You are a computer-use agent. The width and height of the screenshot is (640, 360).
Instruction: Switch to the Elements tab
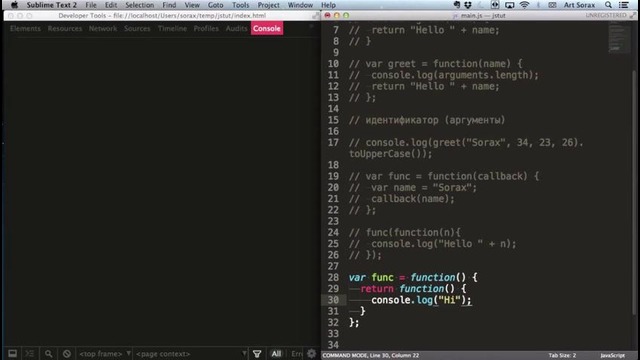[x=25, y=29]
